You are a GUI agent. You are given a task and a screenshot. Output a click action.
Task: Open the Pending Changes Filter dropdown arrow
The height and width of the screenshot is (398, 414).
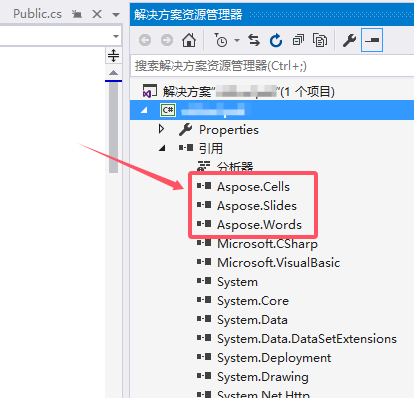coord(237,41)
